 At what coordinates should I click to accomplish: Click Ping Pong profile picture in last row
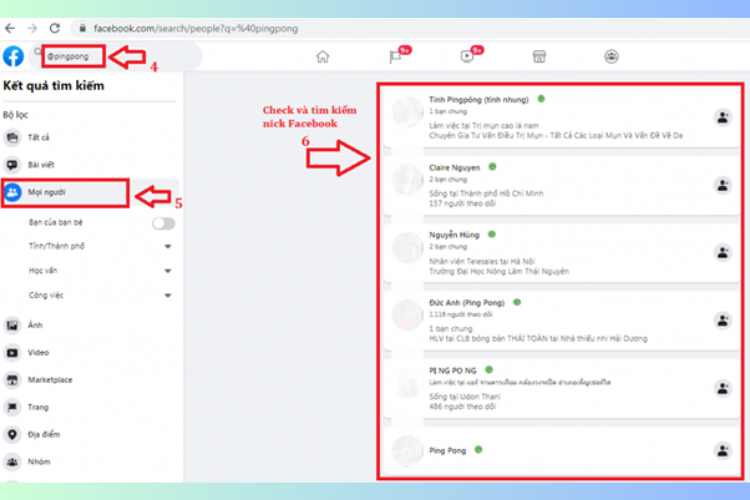(407, 450)
